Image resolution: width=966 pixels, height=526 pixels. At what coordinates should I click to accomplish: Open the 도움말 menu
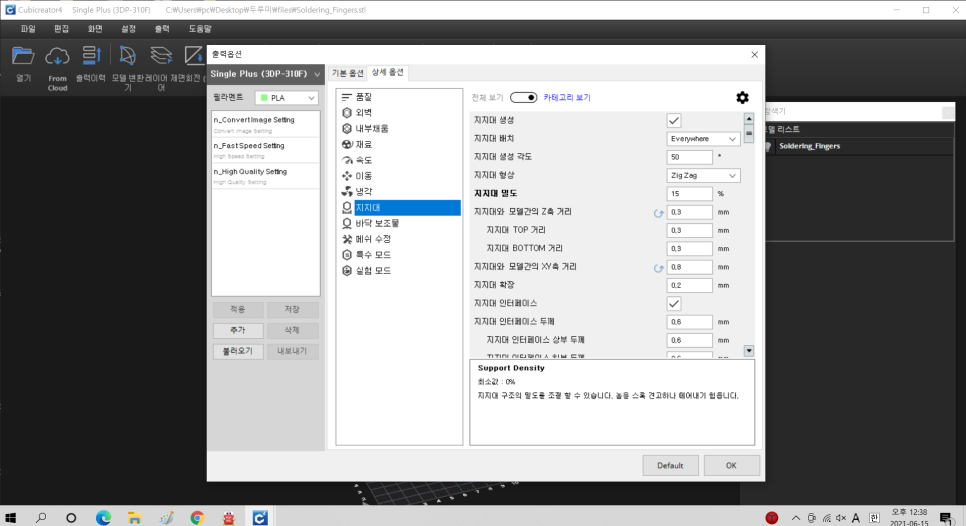pos(200,29)
